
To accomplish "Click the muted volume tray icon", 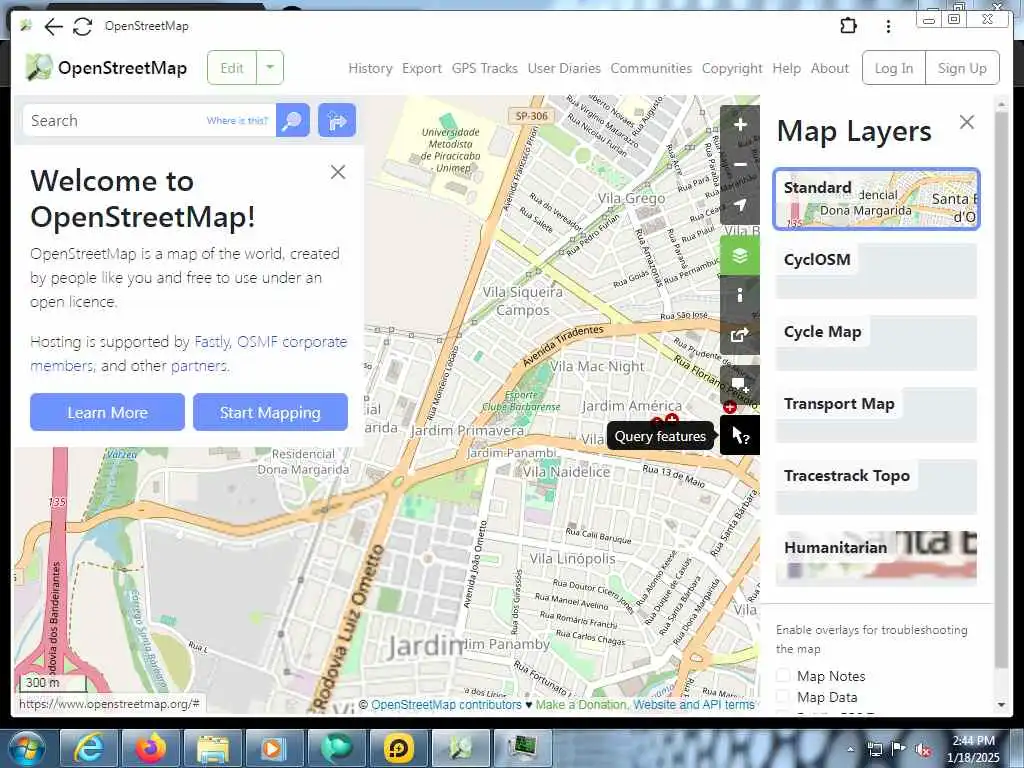I will point(923,750).
